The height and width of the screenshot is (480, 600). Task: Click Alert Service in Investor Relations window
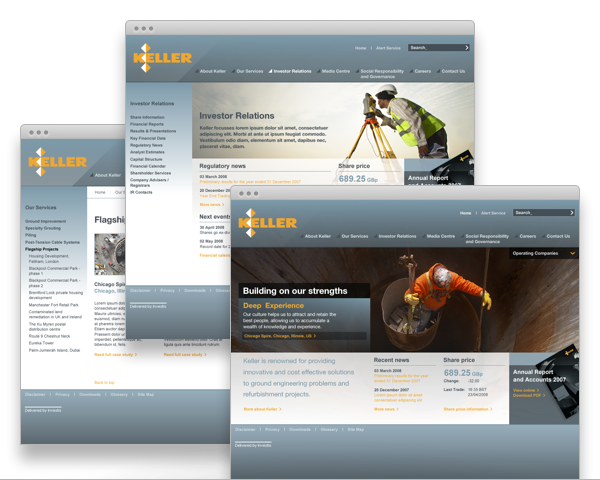point(388,48)
